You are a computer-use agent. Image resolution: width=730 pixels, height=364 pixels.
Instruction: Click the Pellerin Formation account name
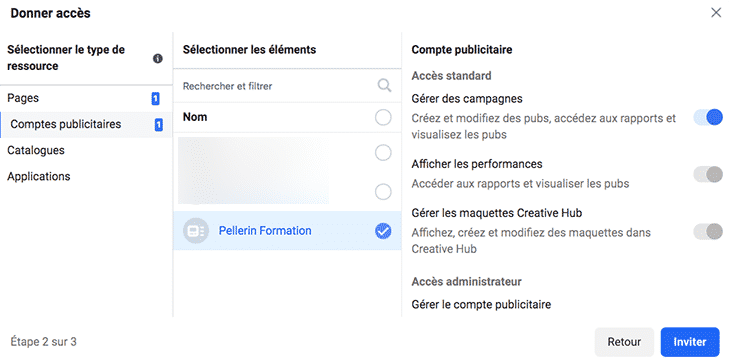265,230
